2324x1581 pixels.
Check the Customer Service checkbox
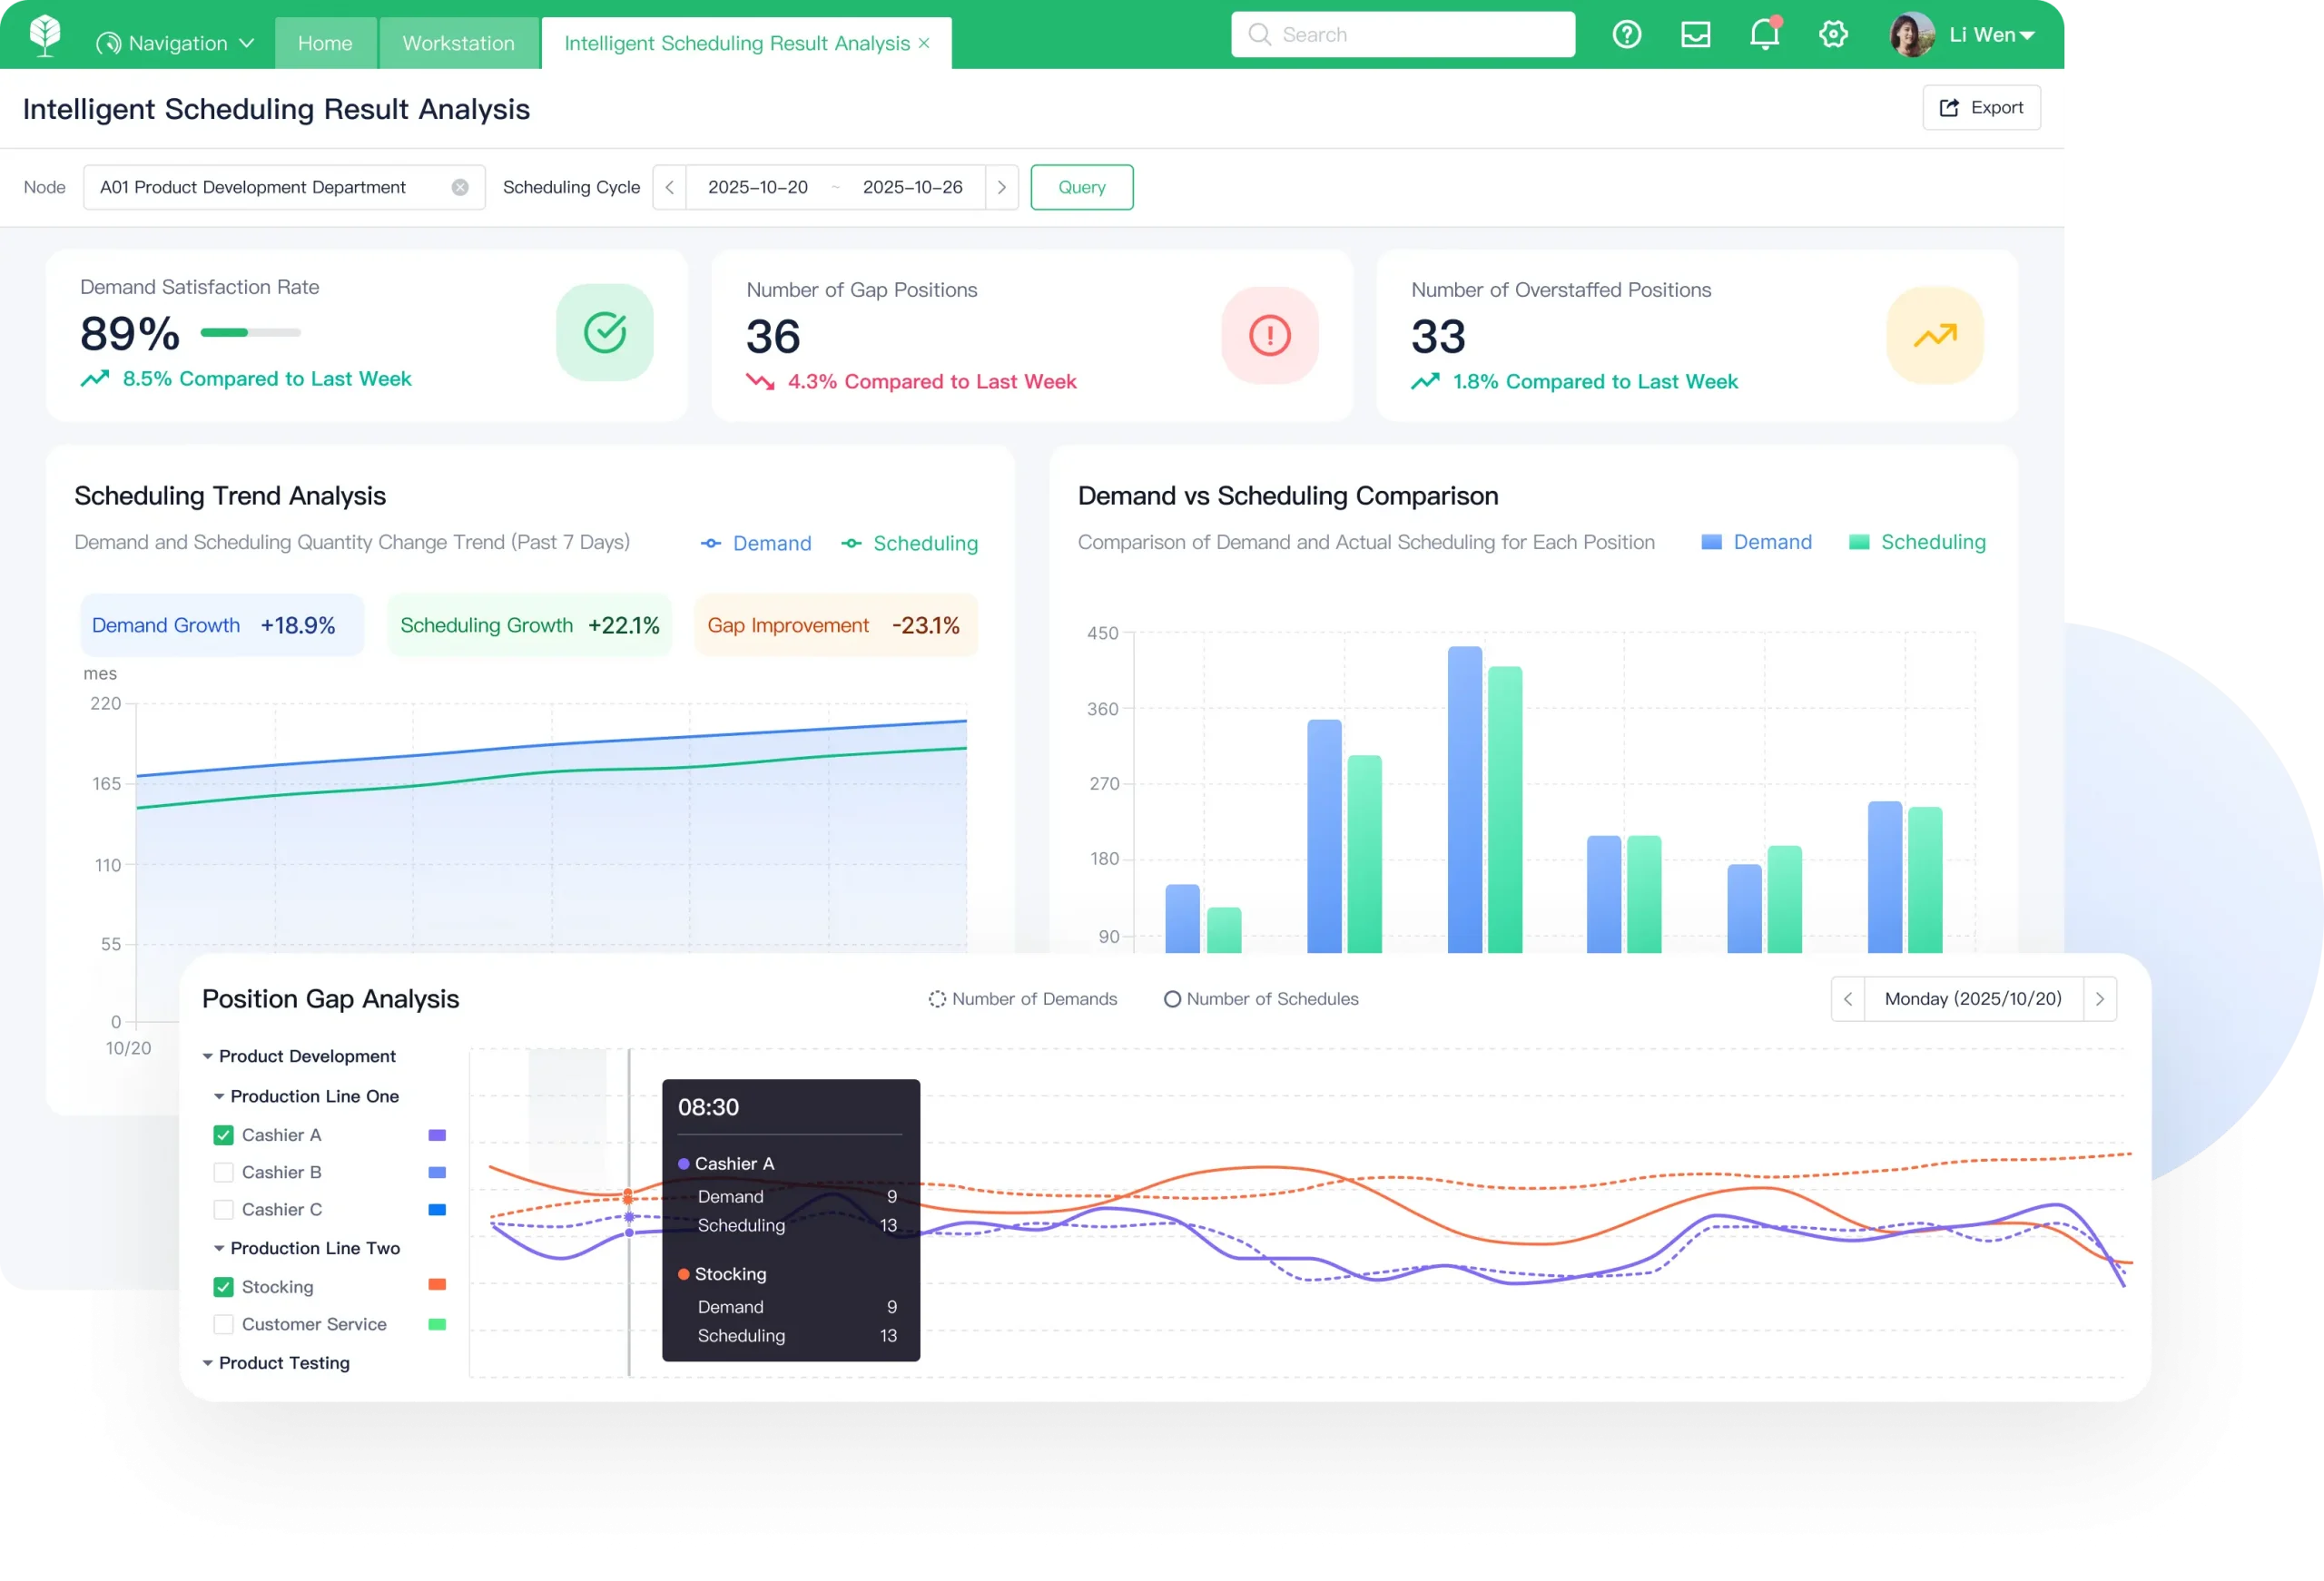pos(223,1324)
